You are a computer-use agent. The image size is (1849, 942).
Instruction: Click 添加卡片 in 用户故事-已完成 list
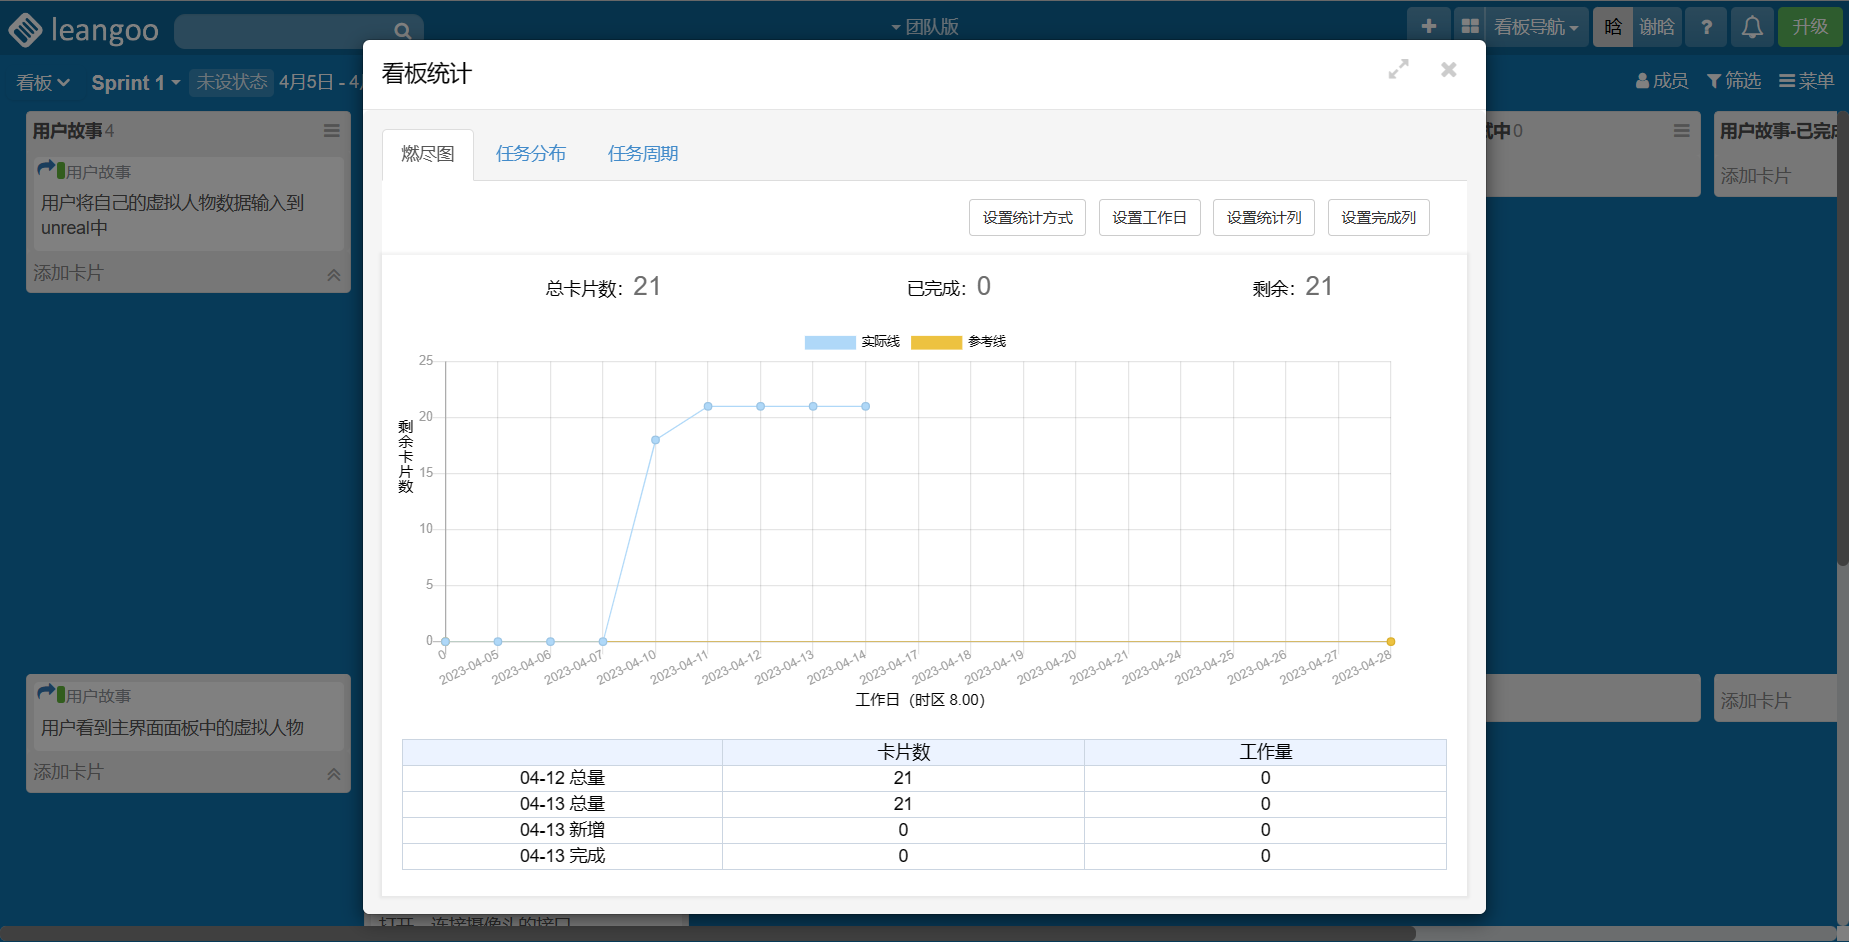coord(1755,176)
